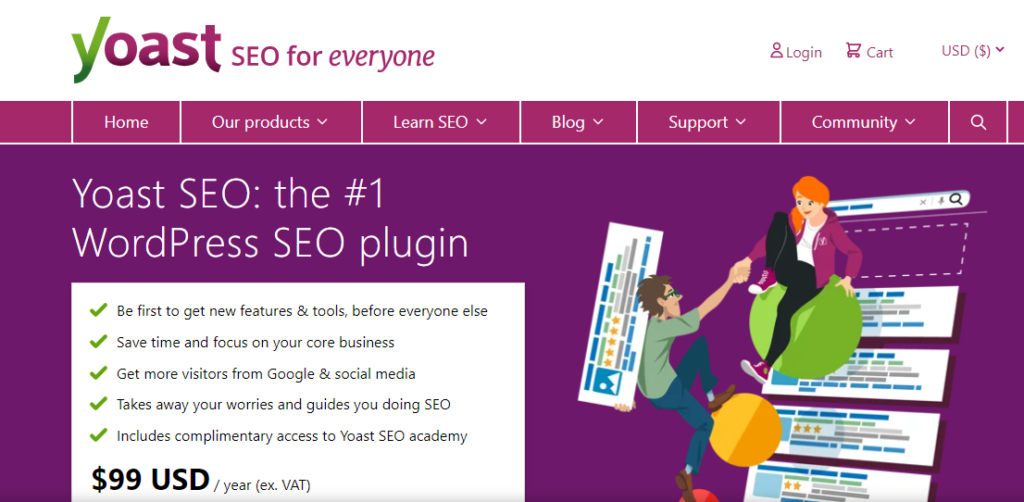Screen dimensions: 1024x502
Task: Click 'Takes away your worries' line
Action: [x=283, y=405]
